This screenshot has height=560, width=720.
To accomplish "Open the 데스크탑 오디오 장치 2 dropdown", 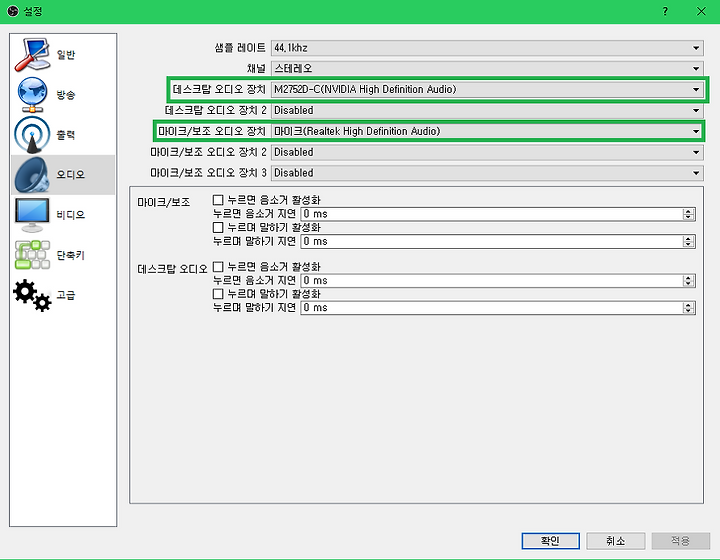I will (x=487, y=111).
